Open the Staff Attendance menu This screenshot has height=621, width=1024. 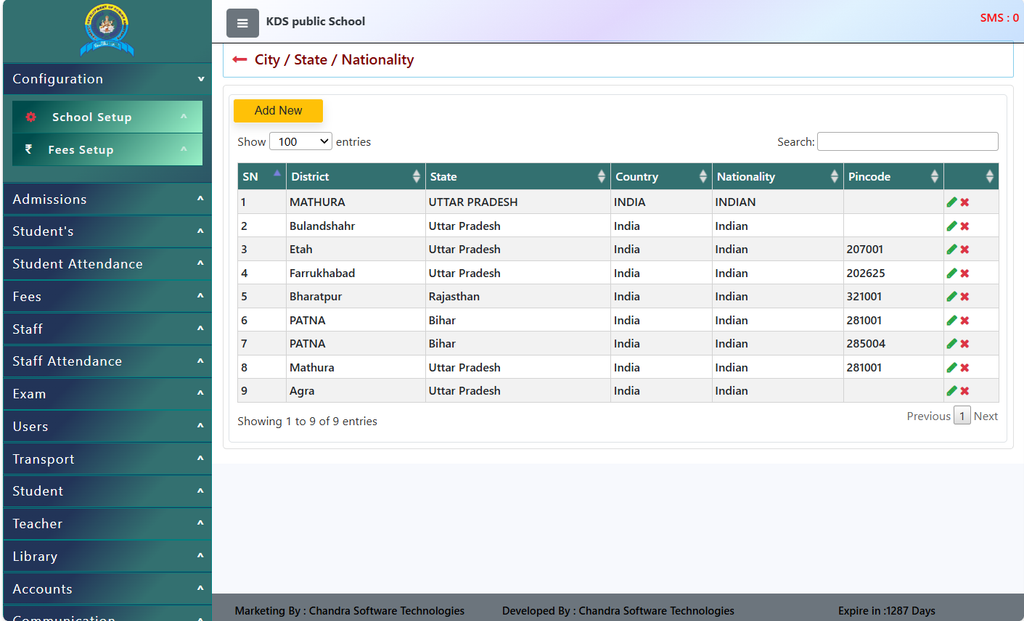pos(107,361)
